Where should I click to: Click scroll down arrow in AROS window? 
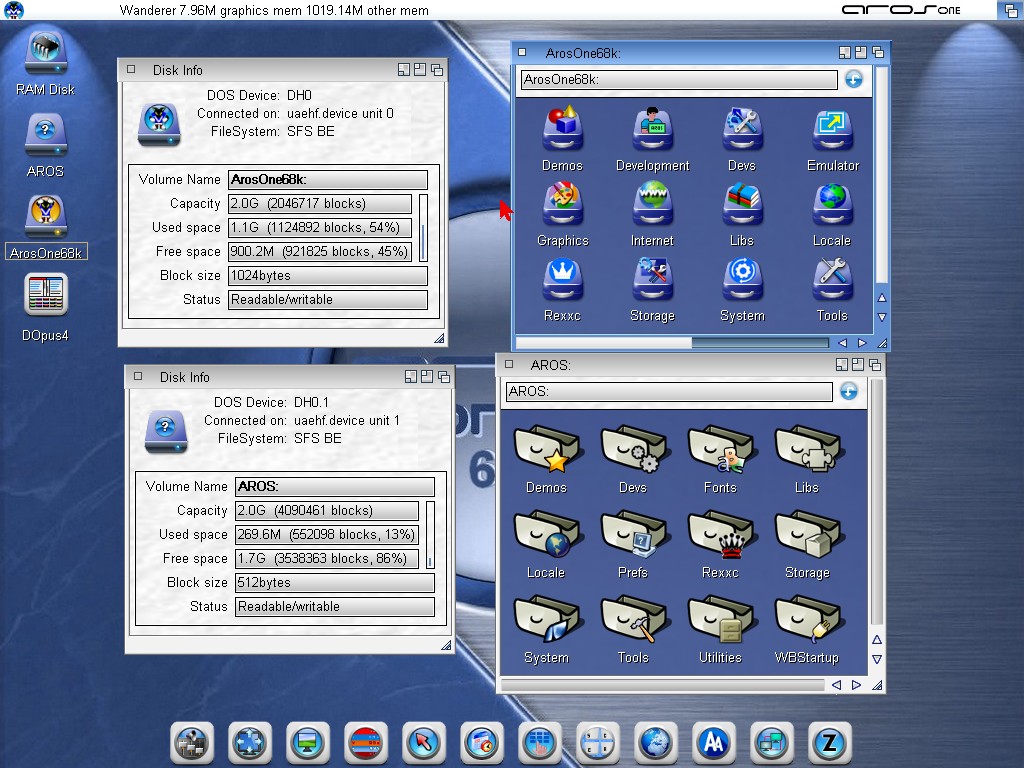click(877, 659)
